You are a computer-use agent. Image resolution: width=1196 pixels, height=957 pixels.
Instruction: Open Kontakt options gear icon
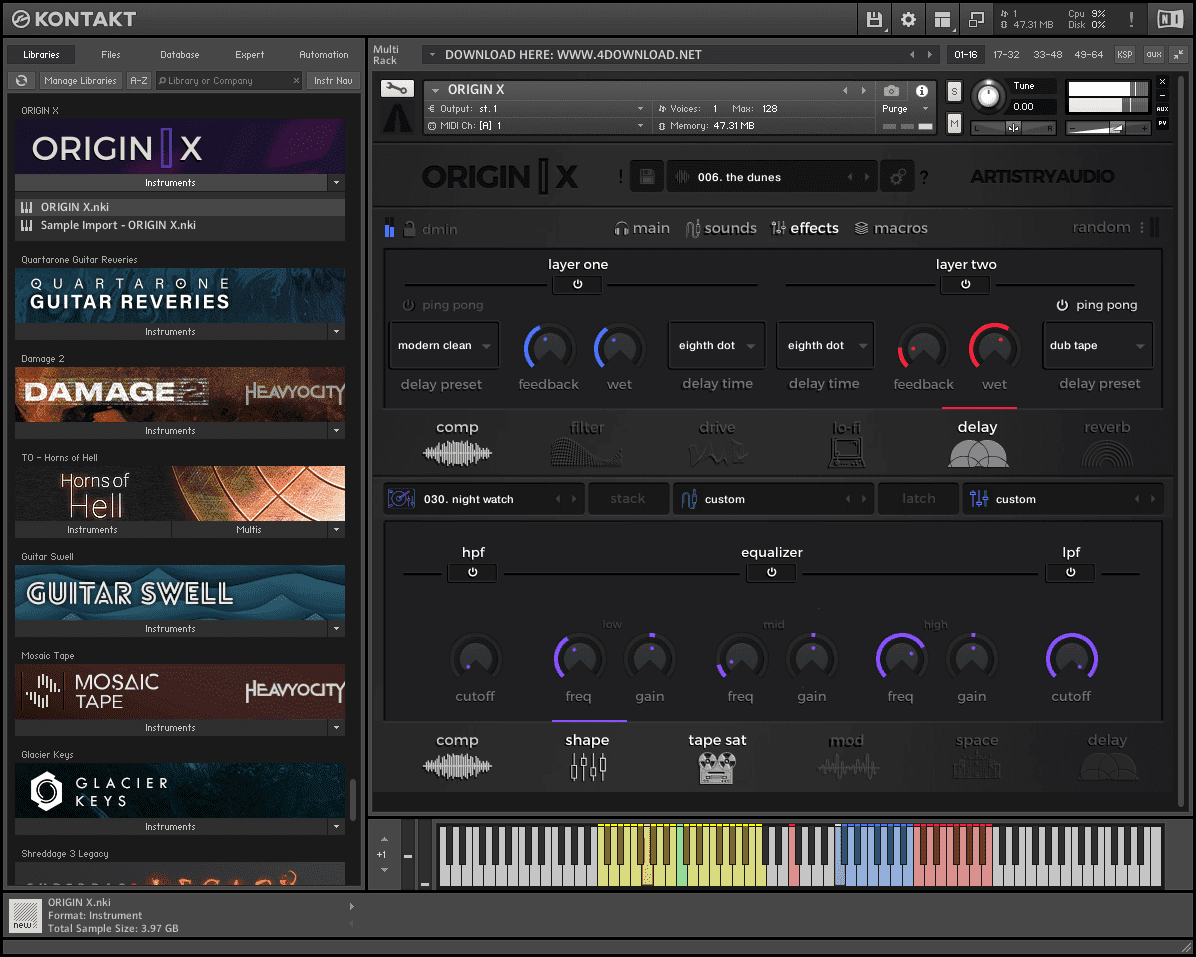coord(908,19)
